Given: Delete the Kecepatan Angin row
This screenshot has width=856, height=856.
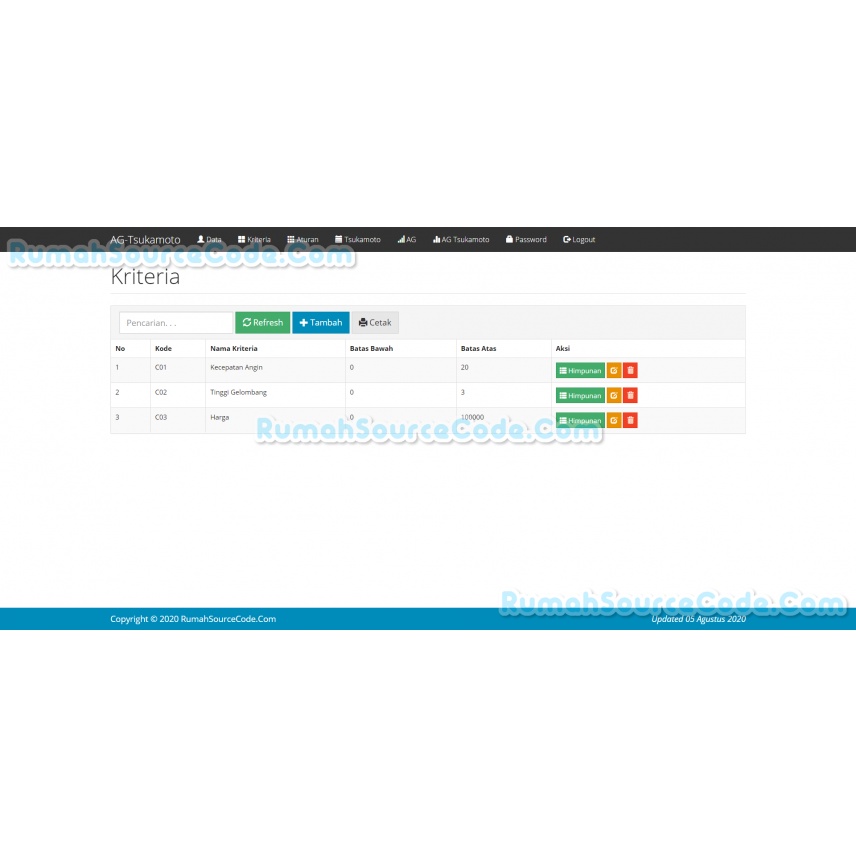Looking at the screenshot, I should [x=631, y=371].
